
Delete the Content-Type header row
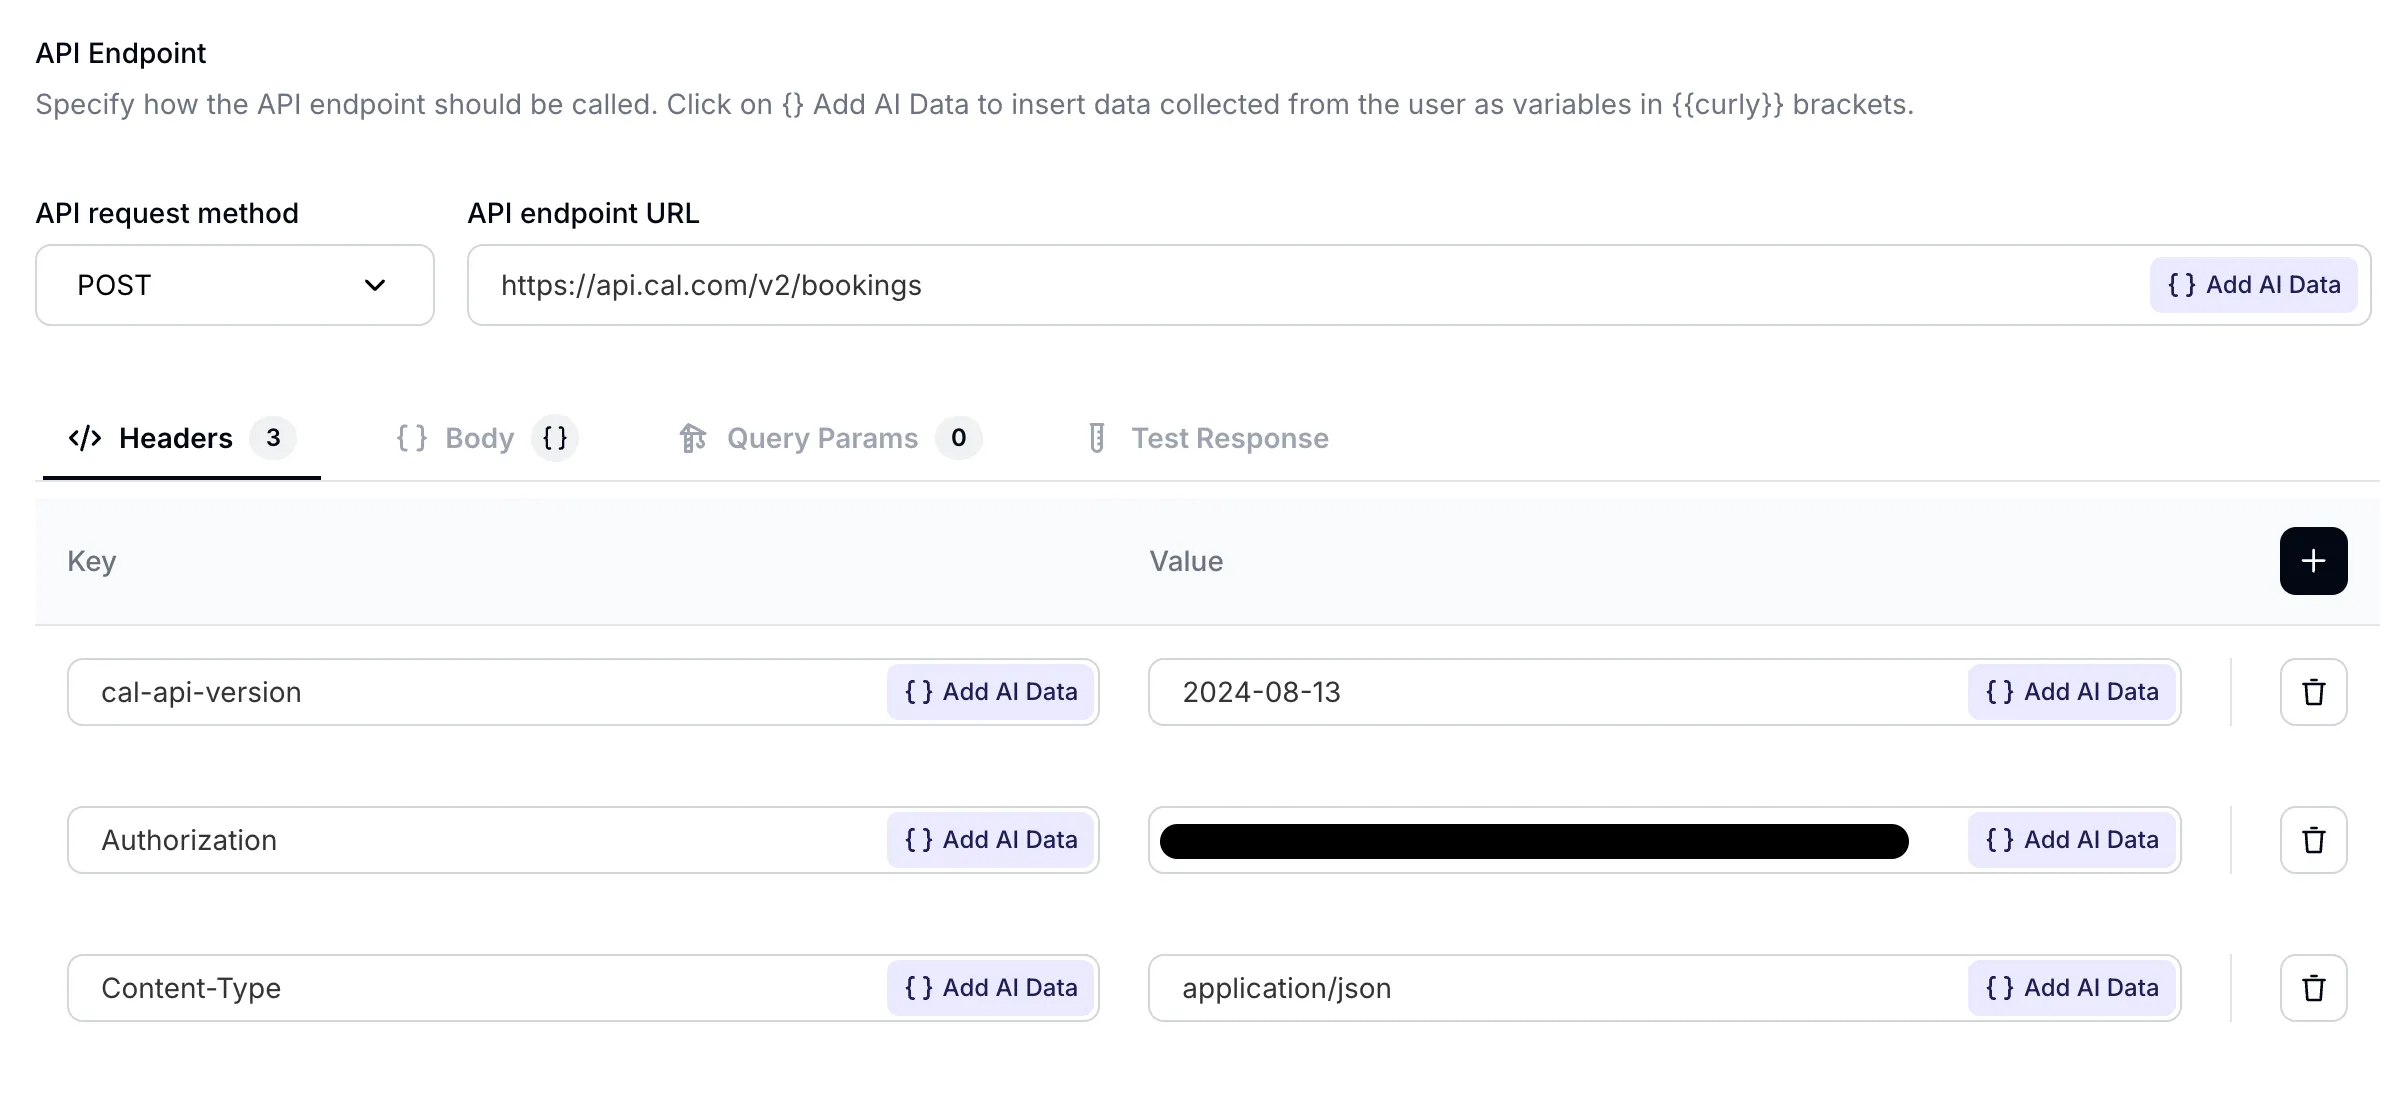coord(2312,988)
